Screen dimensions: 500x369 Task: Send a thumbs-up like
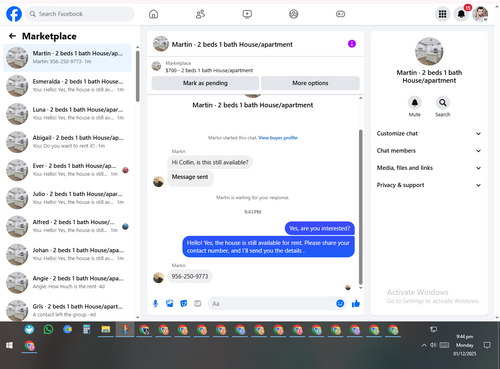pos(356,303)
